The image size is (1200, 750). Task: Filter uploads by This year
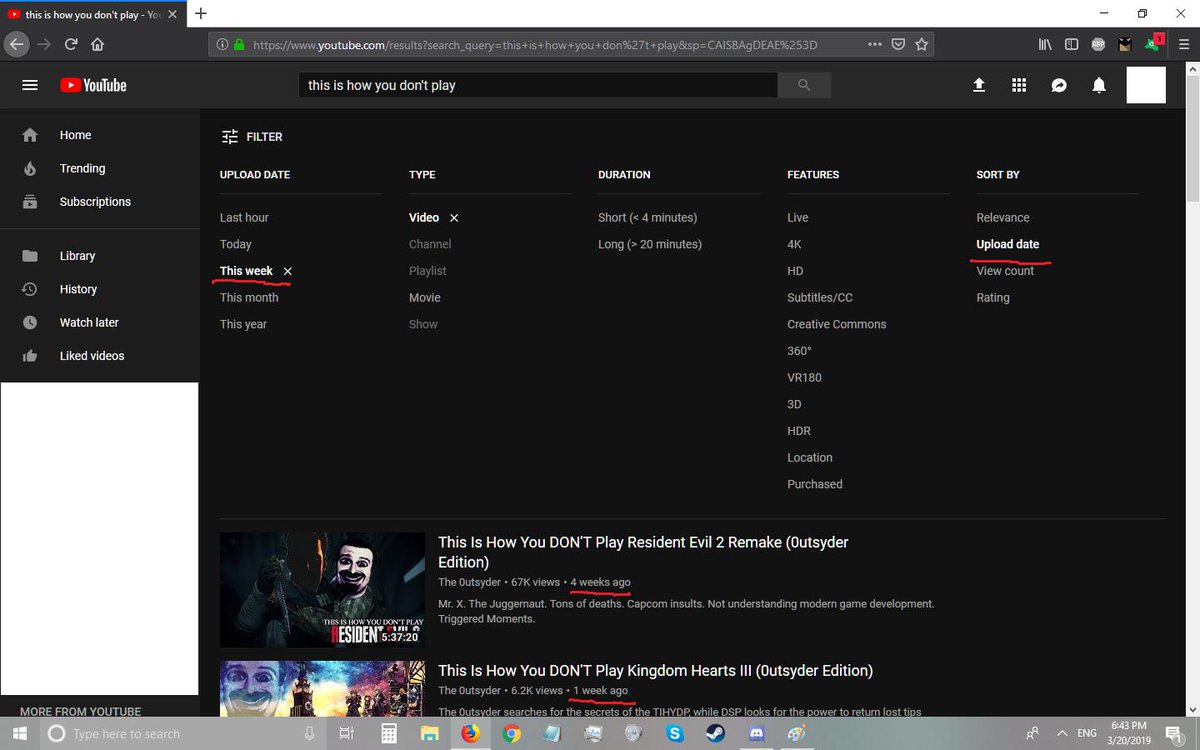pos(243,324)
